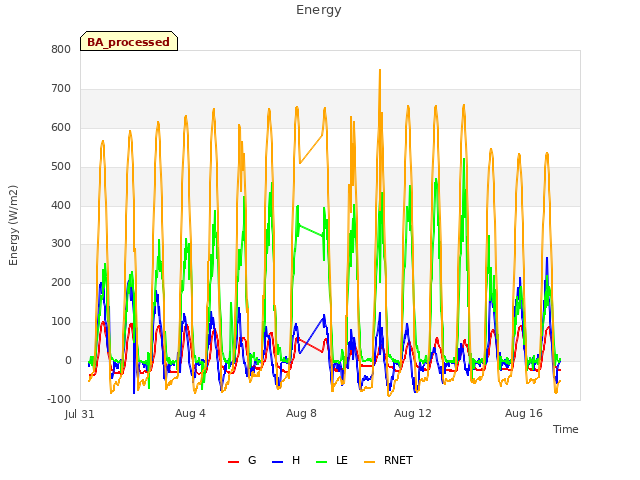Click the 800 y-axis tick label
This screenshot has width=640, height=480.
click(61, 49)
